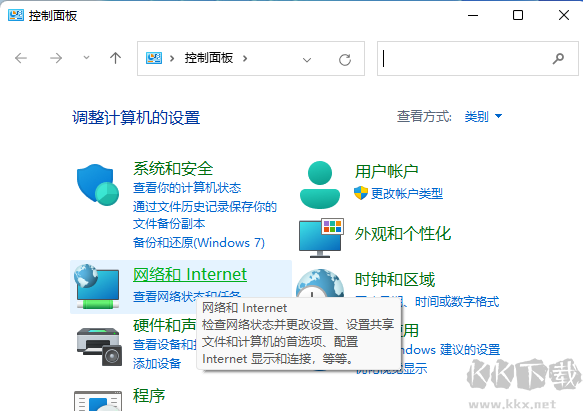
Task: Click 更改帐户类型 link
Action: 407,193
